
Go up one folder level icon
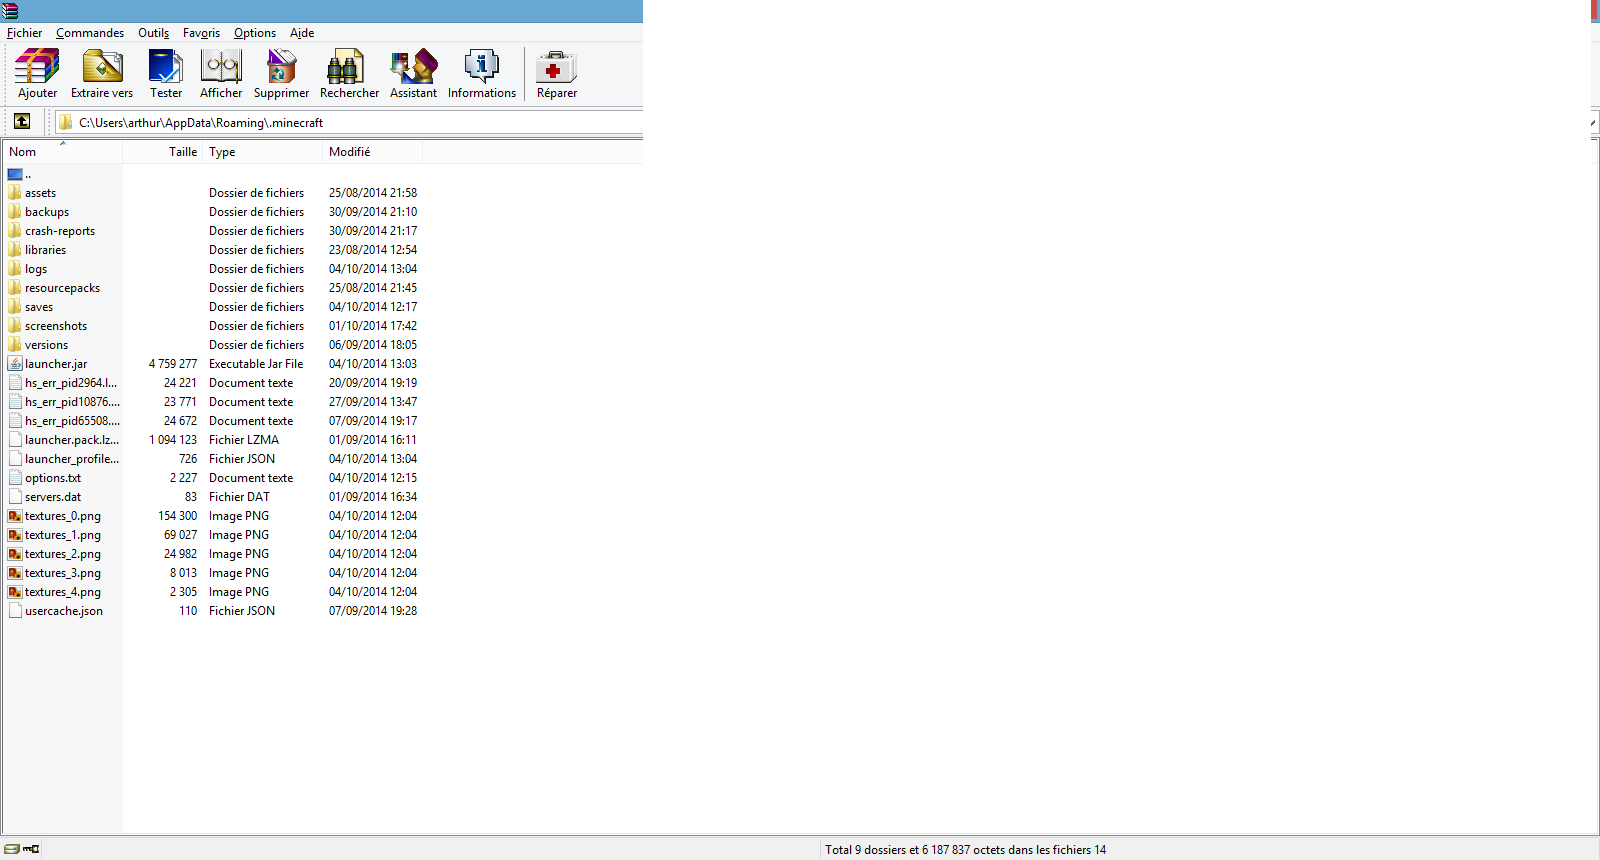pos(22,121)
